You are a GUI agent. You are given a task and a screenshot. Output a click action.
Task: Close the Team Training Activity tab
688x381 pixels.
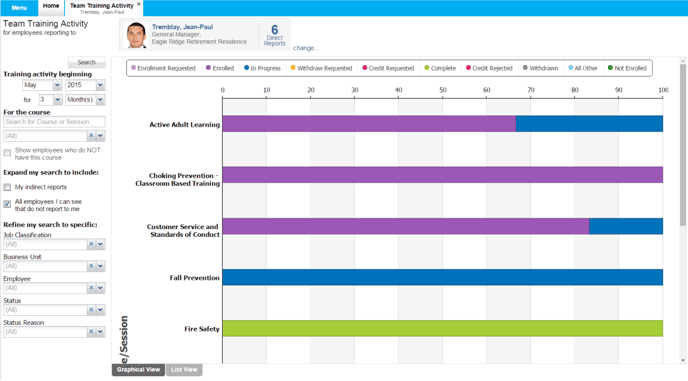click(139, 4)
